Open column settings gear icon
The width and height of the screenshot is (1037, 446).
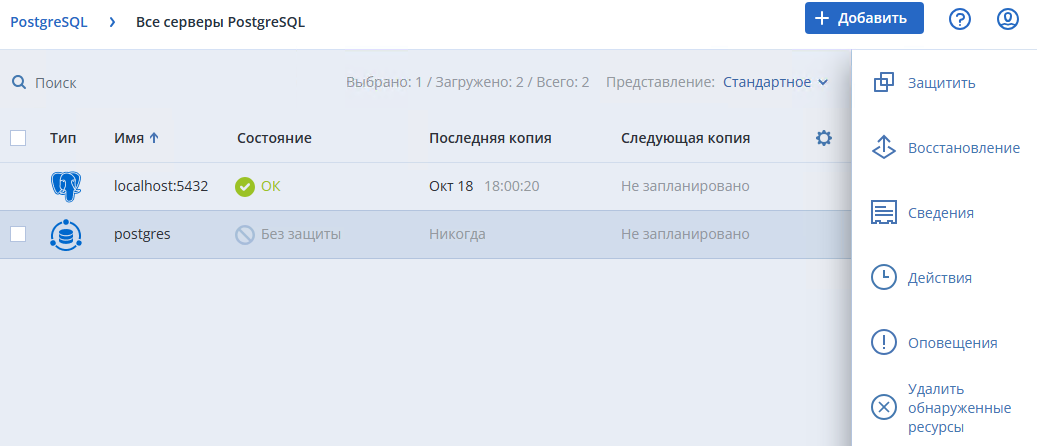[x=824, y=138]
